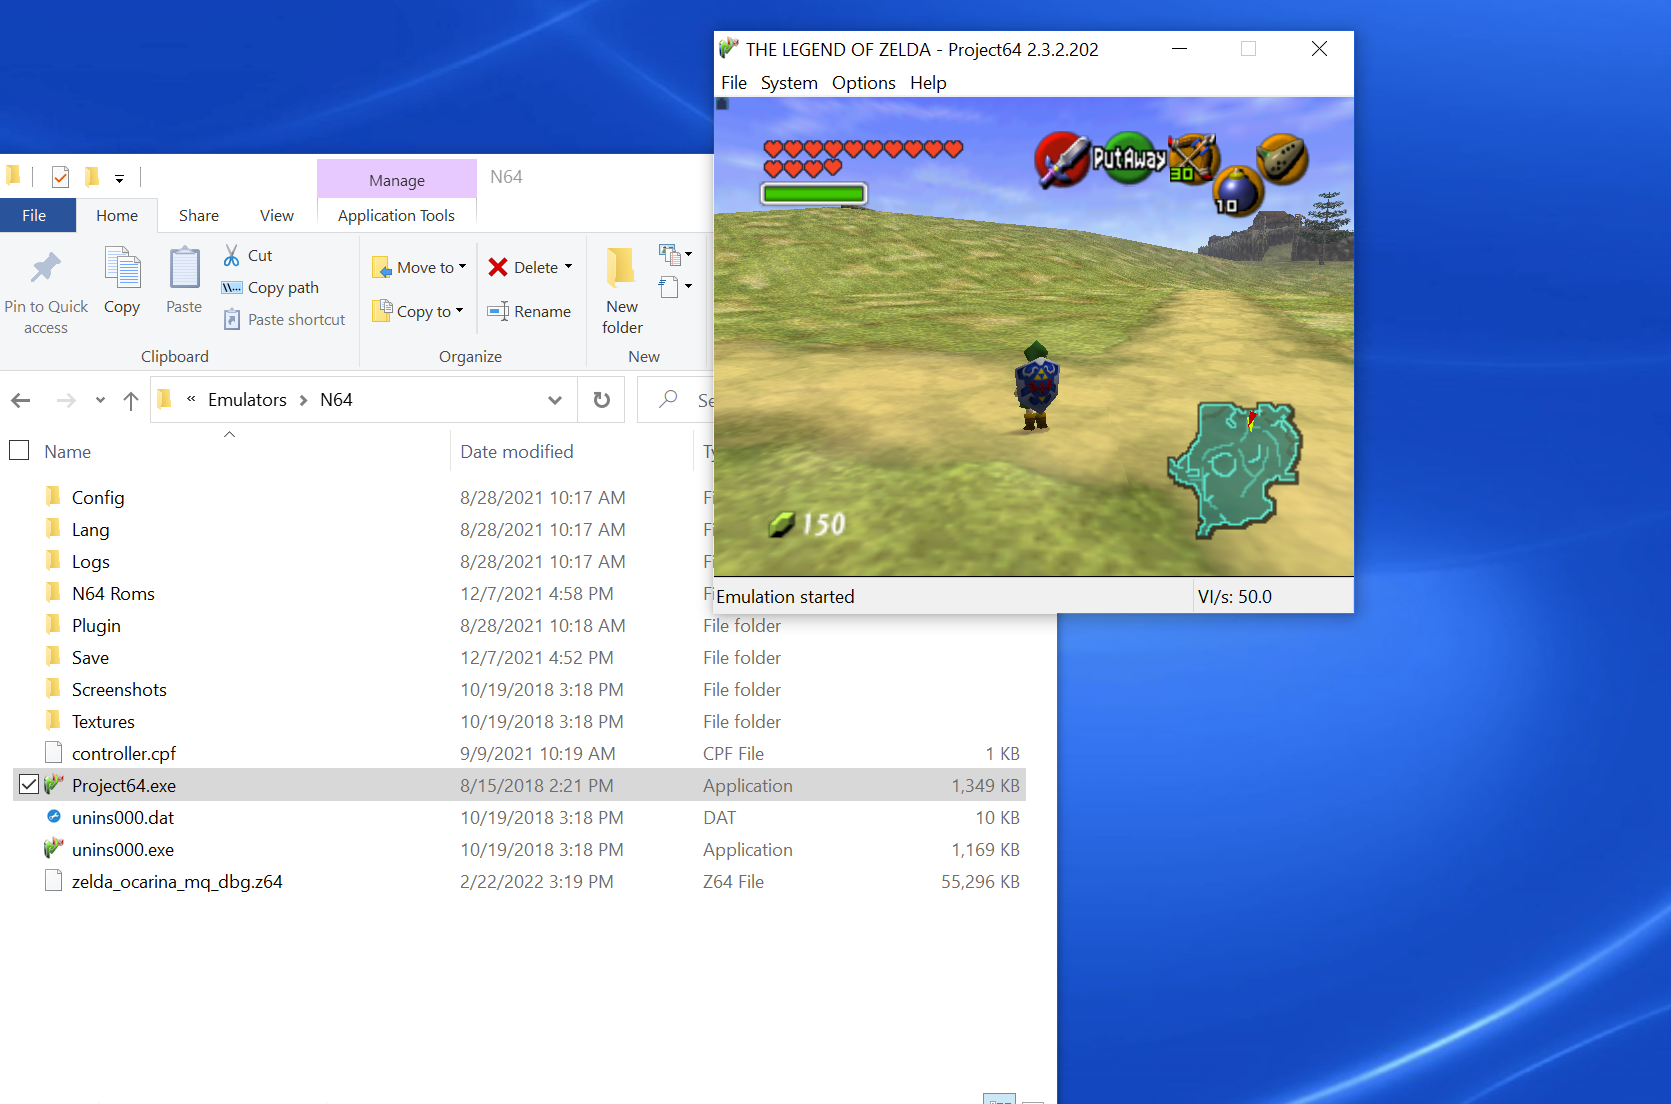Click the unins000.dat file icon
The width and height of the screenshot is (1671, 1104).
pyautogui.click(x=54, y=817)
